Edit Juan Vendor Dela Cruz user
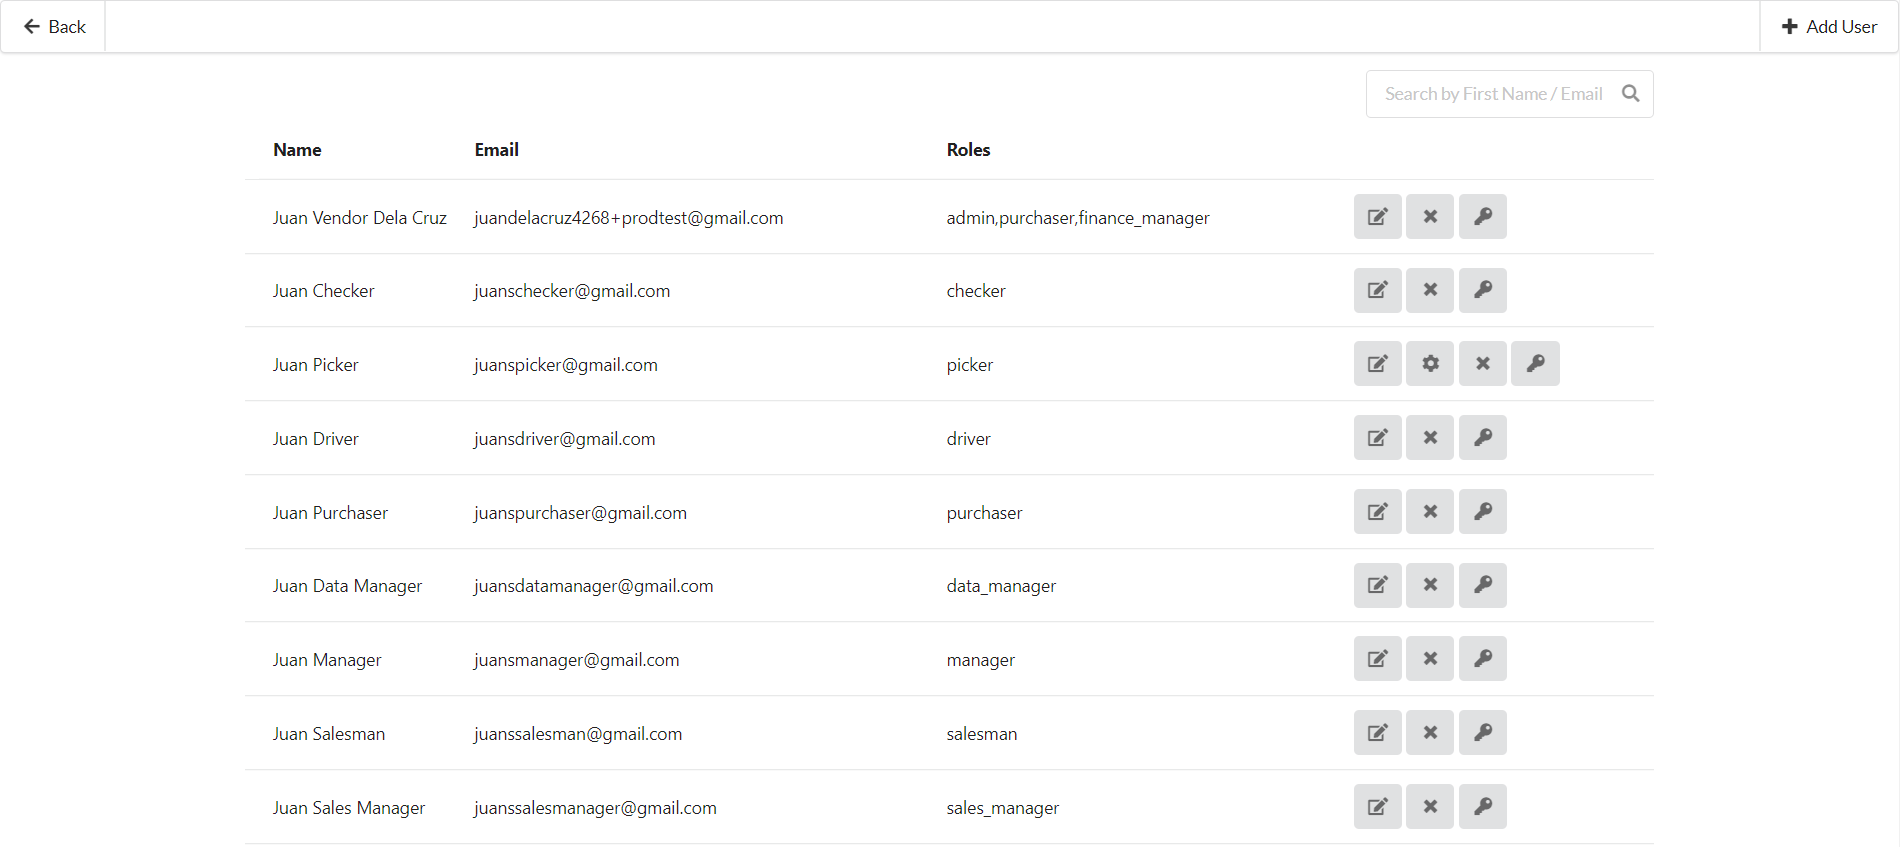Image resolution: width=1900 pixels, height=847 pixels. [1377, 217]
